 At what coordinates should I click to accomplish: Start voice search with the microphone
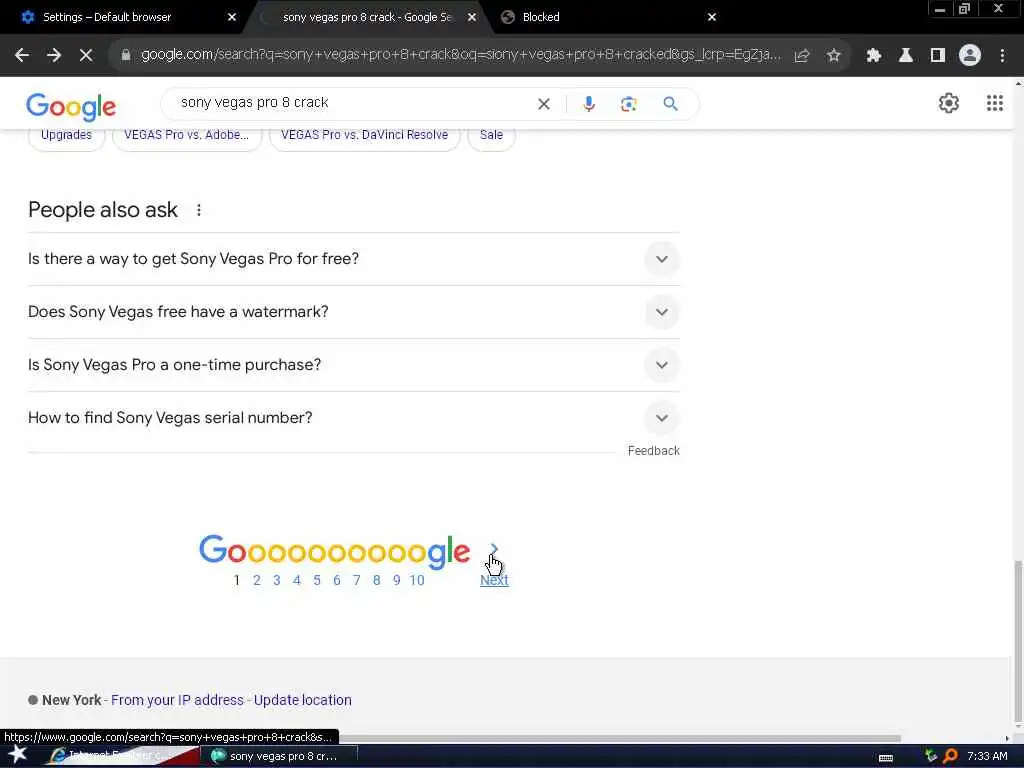589,104
